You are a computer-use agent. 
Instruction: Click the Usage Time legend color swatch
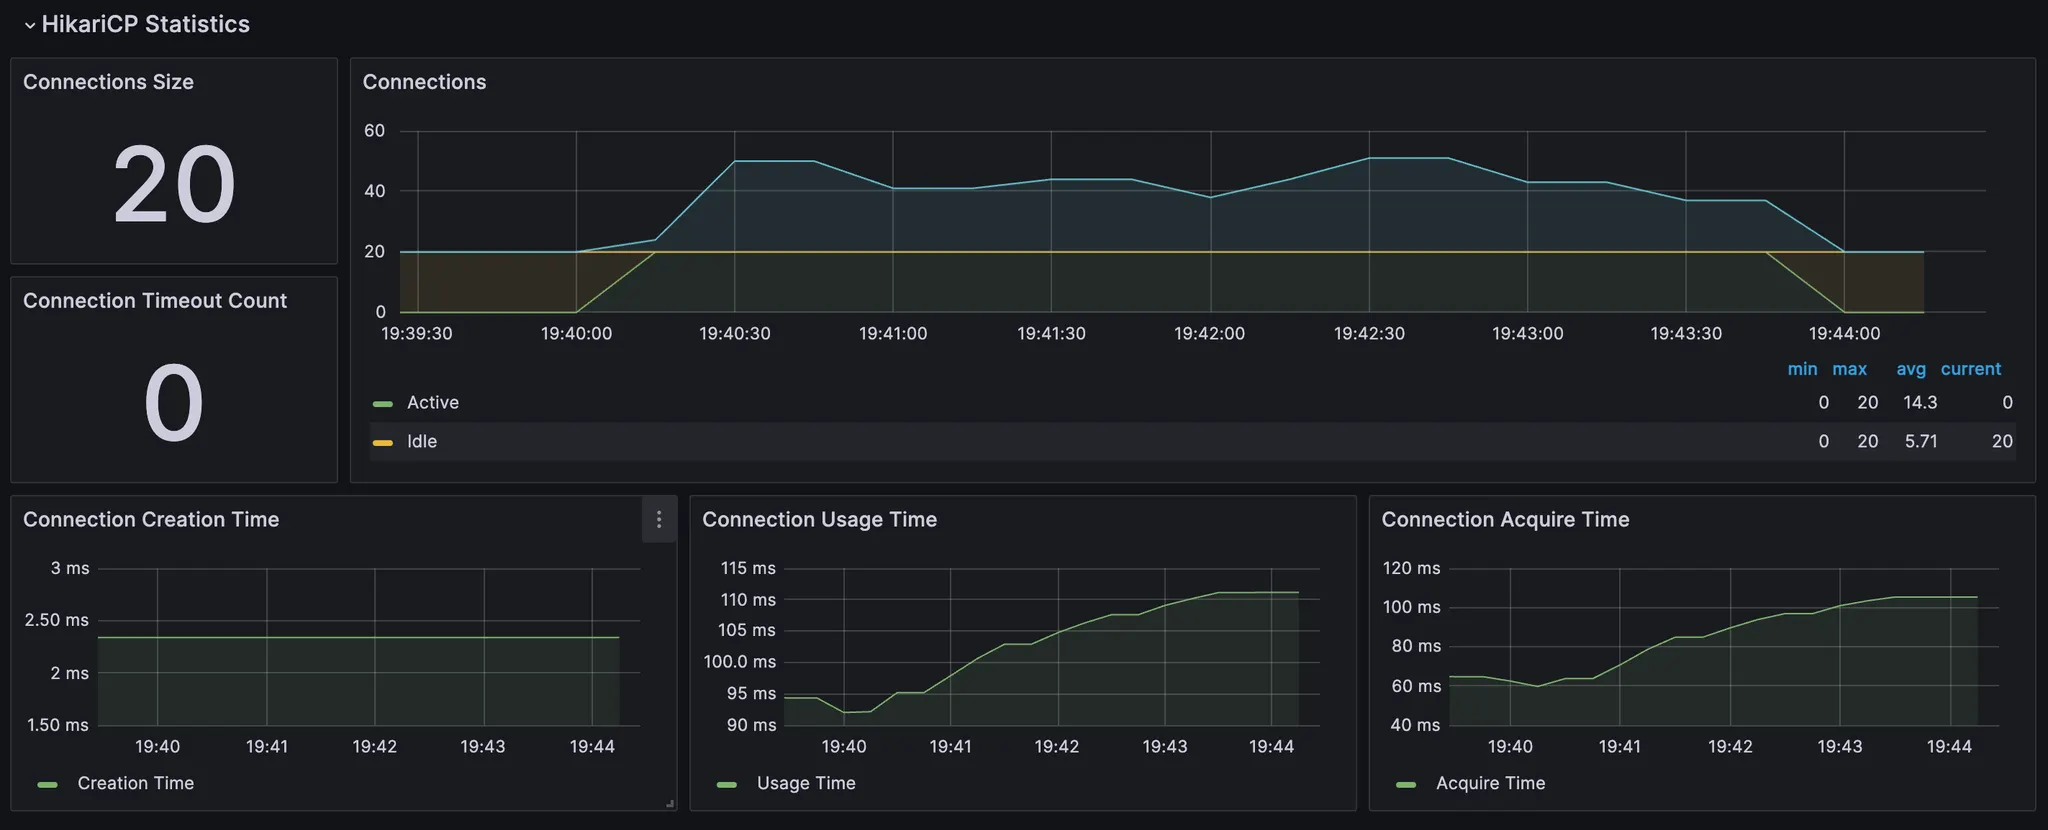click(727, 785)
